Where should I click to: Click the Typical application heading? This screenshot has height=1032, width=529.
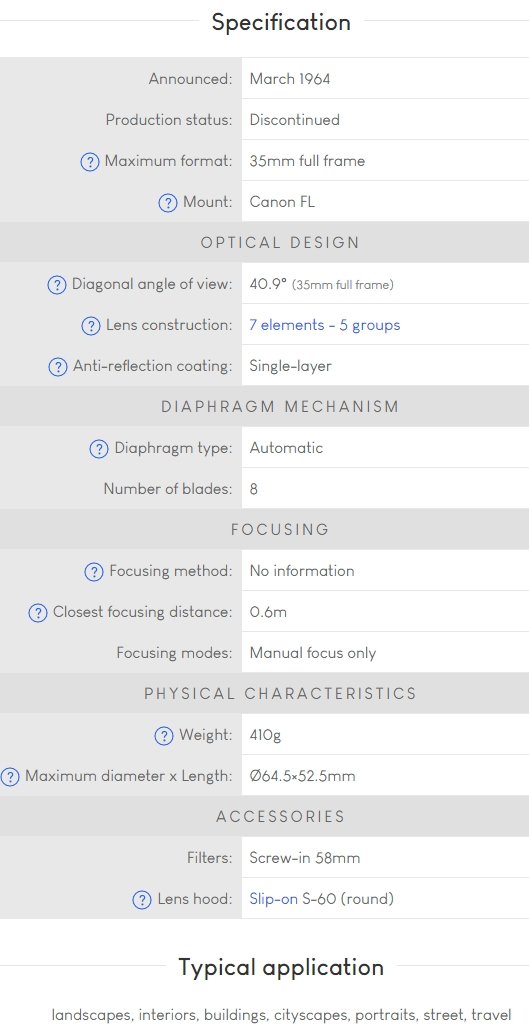pyautogui.click(x=281, y=968)
